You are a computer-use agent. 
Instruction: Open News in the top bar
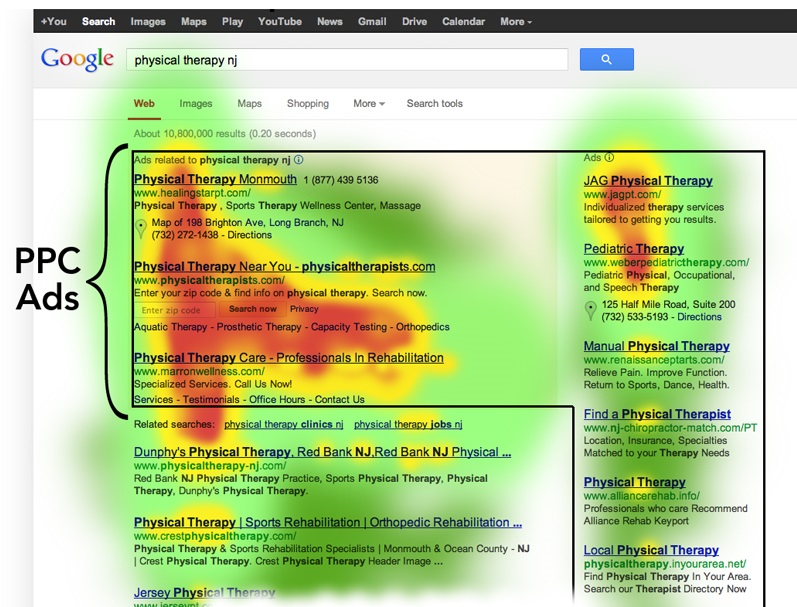(x=329, y=22)
